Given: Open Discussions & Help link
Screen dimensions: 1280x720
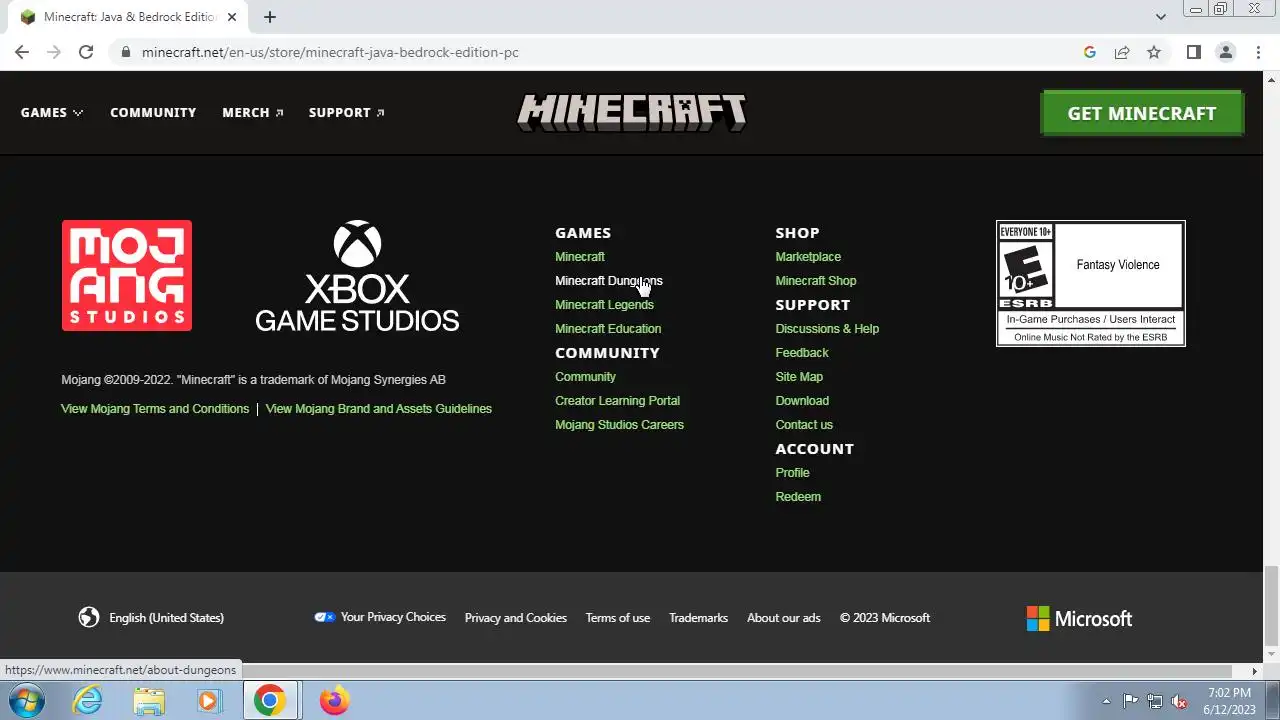Looking at the screenshot, I should pyautogui.click(x=827, y=329).
